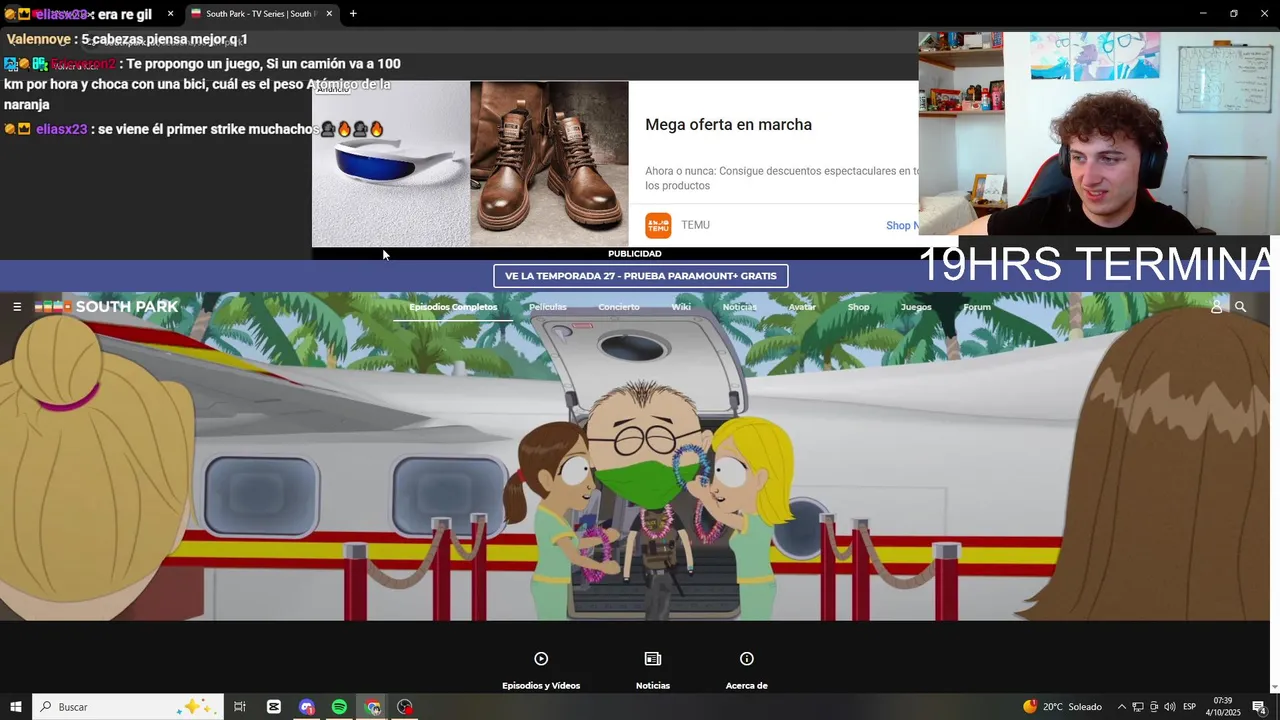Open Forum in the navigation

point(977,307)
